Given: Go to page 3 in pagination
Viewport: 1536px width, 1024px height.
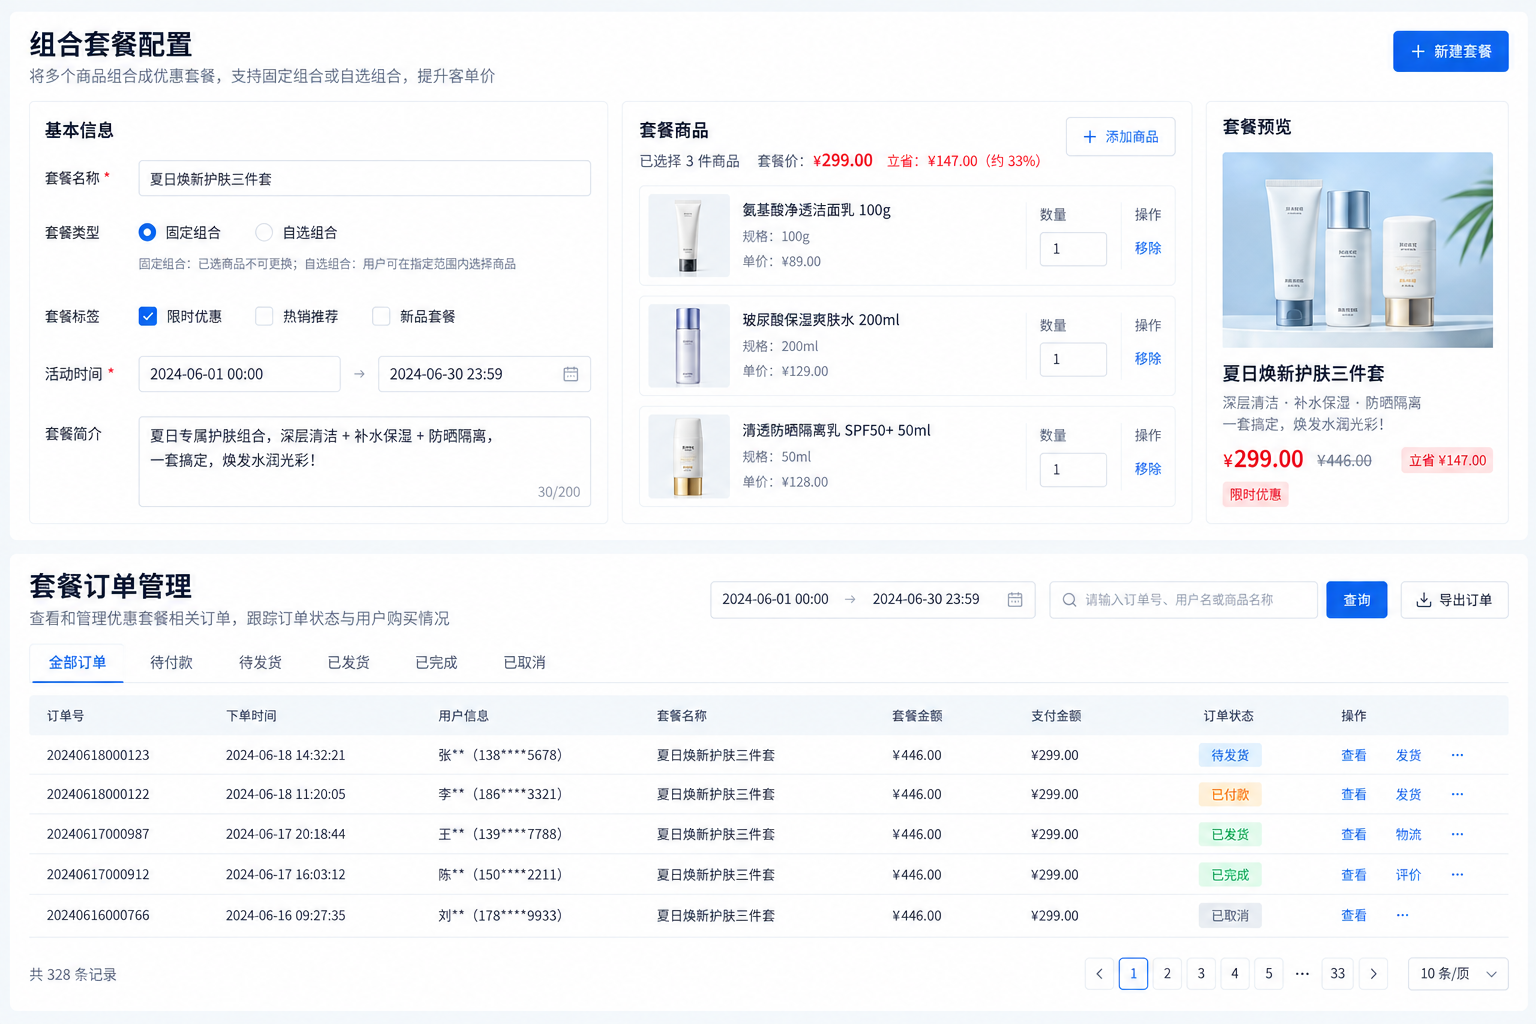Looking at the screenshot, I should [x=1201, y=973].
